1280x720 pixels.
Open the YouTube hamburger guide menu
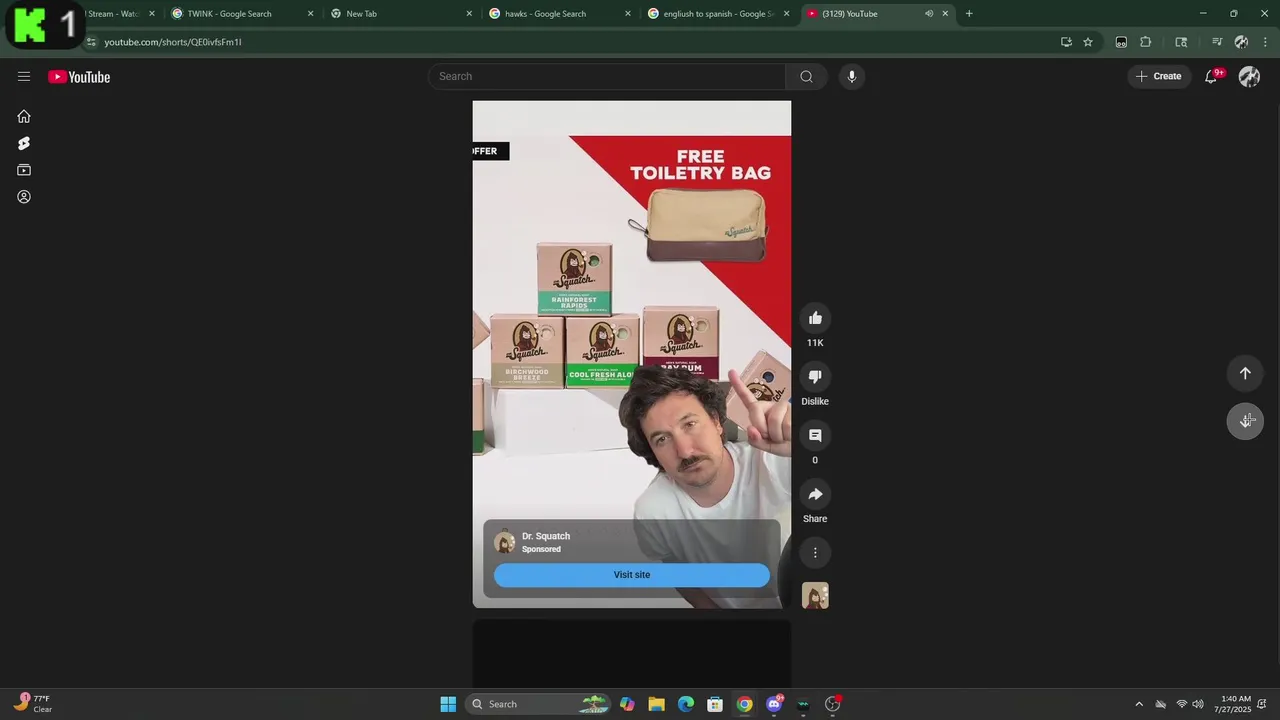[24, 77]
